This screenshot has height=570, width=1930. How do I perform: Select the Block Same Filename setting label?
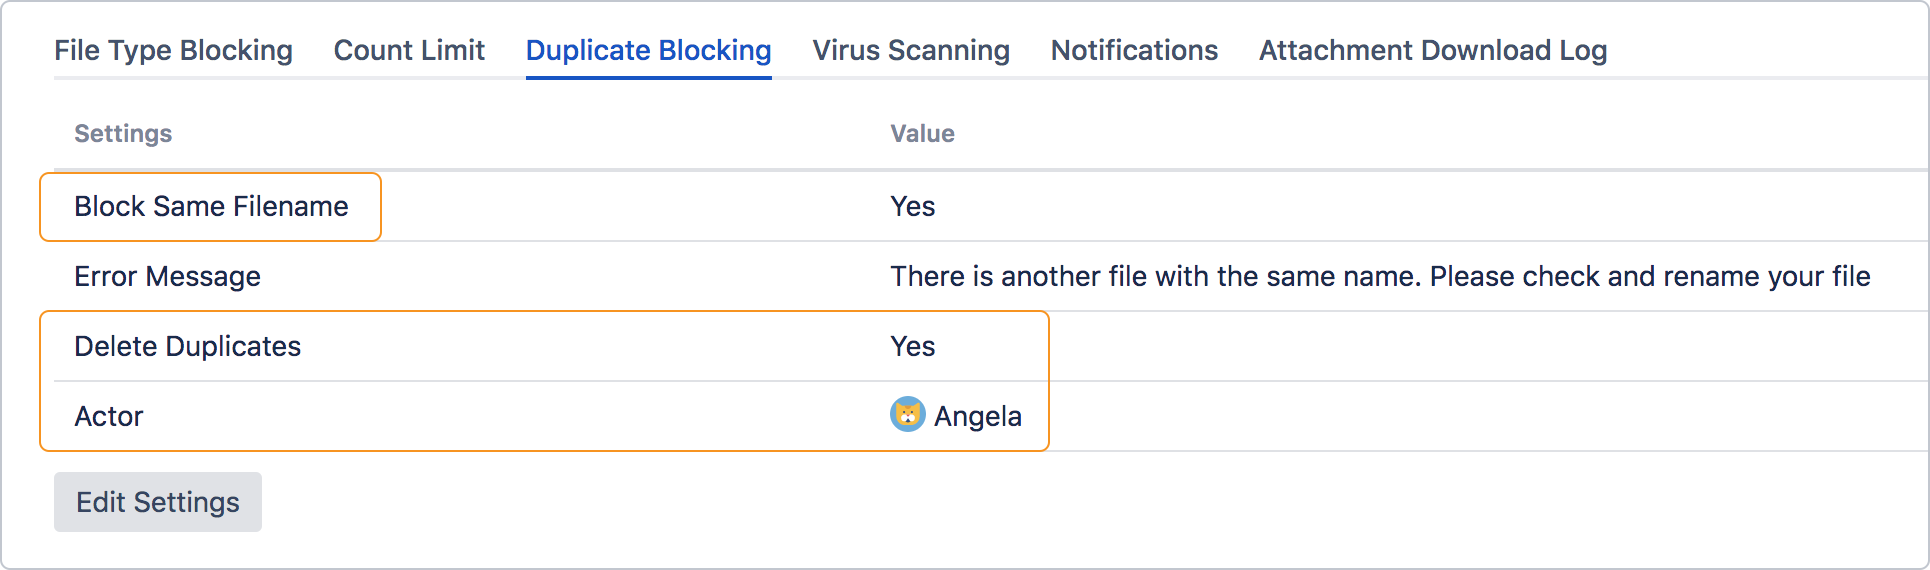[211, 206]
